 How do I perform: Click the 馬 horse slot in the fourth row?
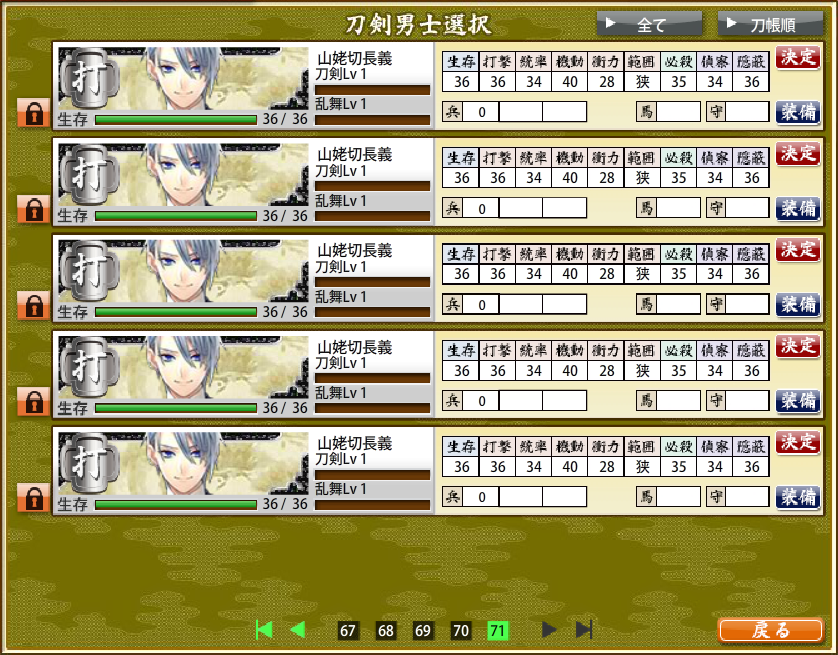669,401
